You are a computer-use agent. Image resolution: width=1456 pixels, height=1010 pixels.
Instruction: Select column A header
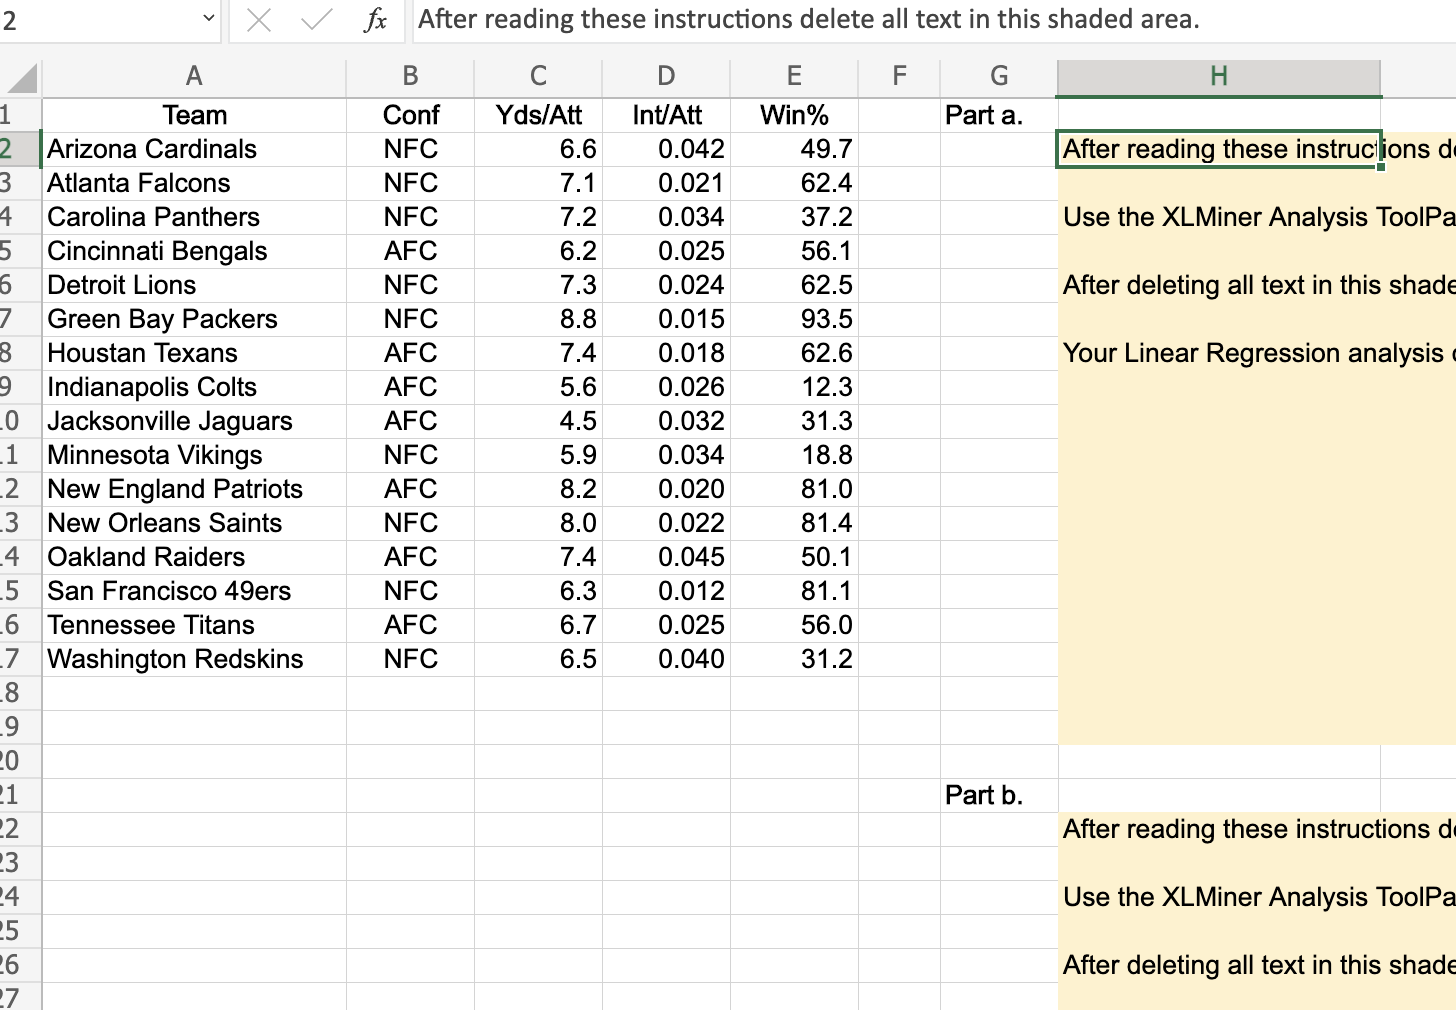pos(193,76)
